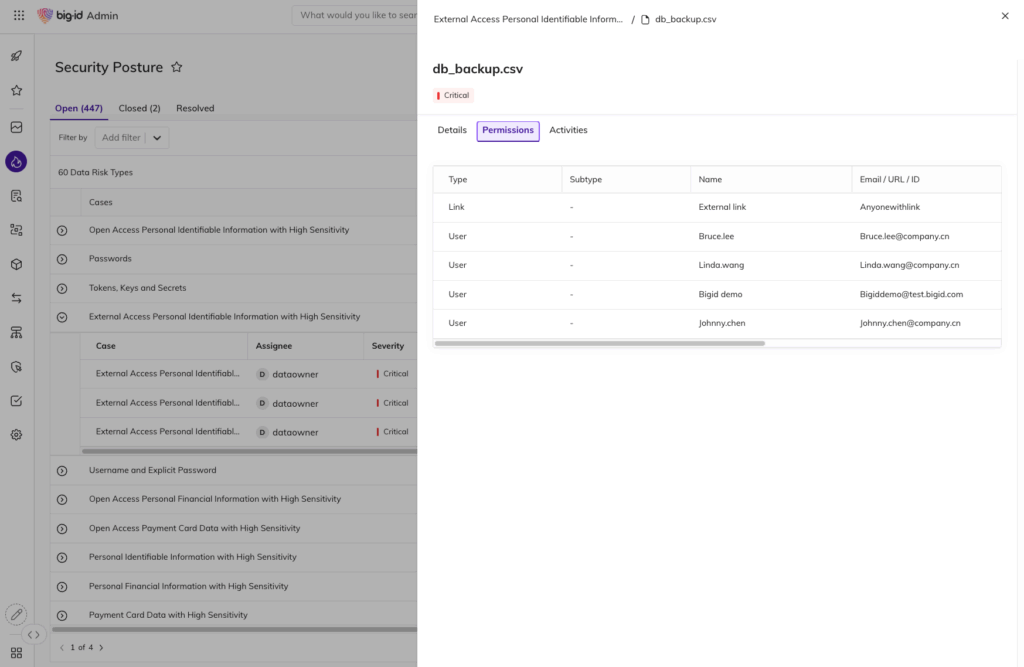Collapse External Access Personal Identifiable Information group

point(62,317)
